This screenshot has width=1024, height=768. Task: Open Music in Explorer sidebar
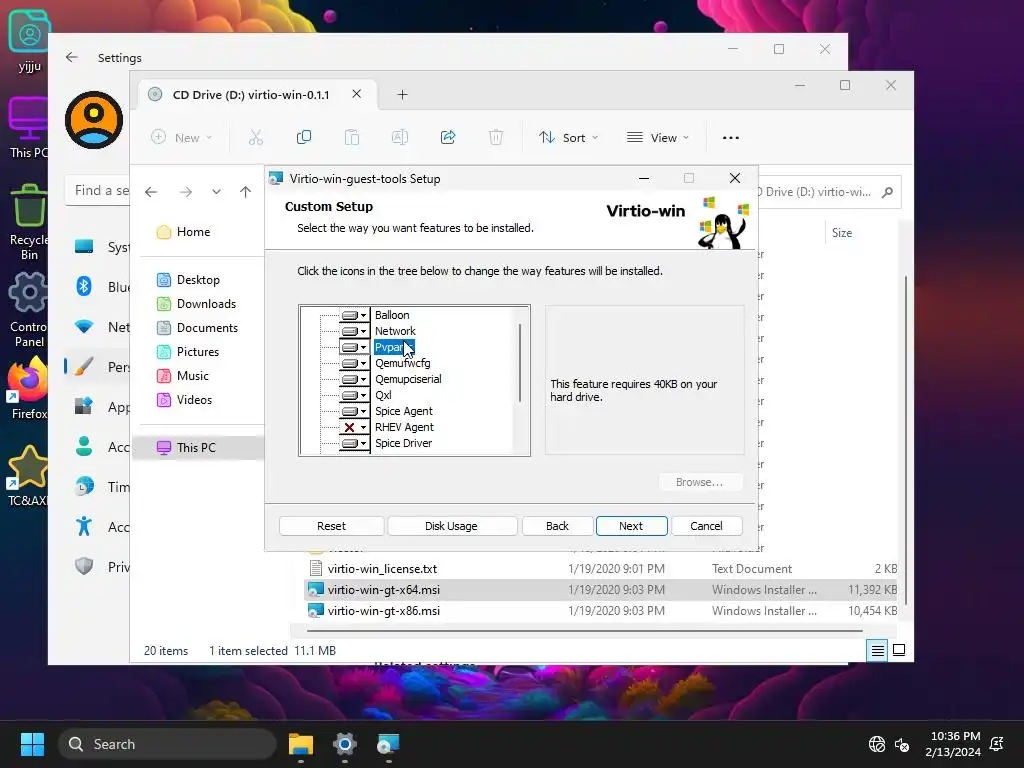[184, 376]
